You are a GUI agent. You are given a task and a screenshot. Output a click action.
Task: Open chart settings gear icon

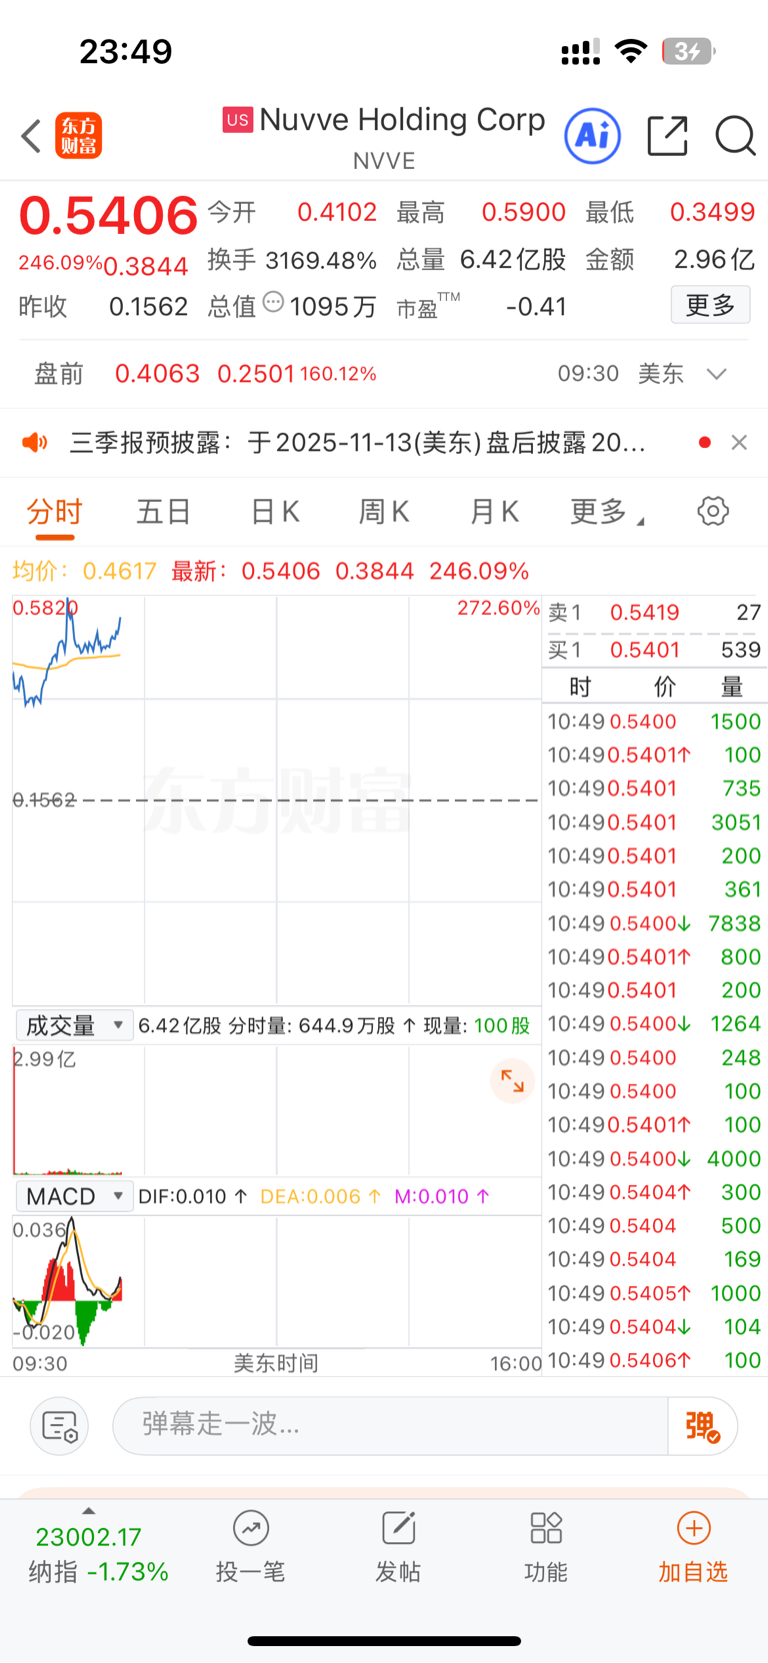click(x=713, y=511)
